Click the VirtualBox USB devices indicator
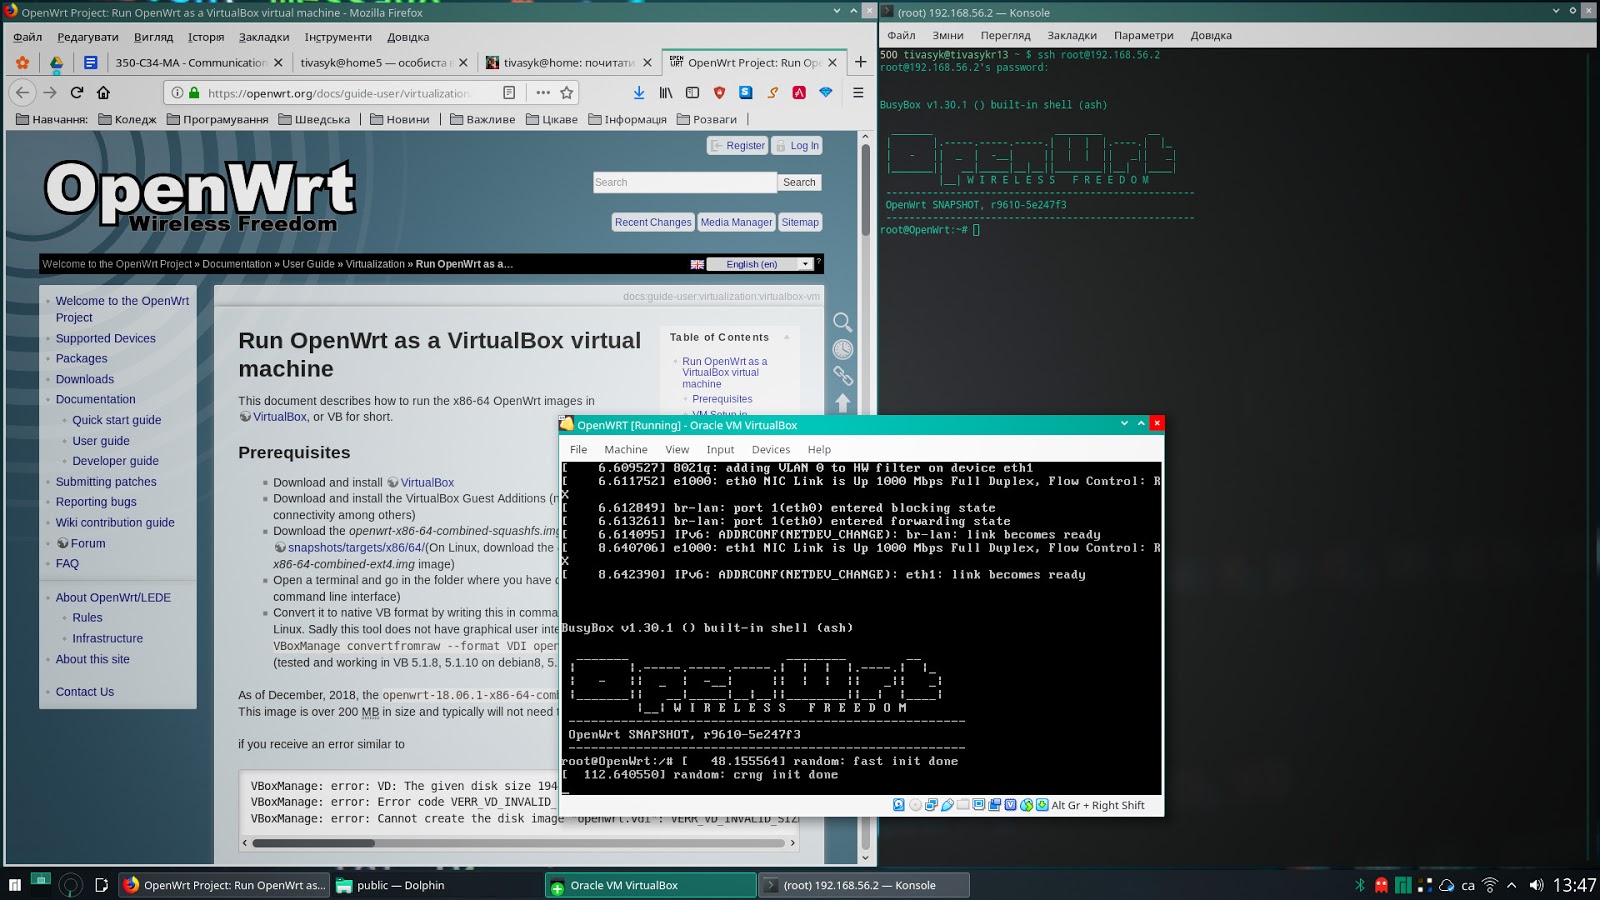Viewport: 1600px width, 900px height. (x=947, y=805)
